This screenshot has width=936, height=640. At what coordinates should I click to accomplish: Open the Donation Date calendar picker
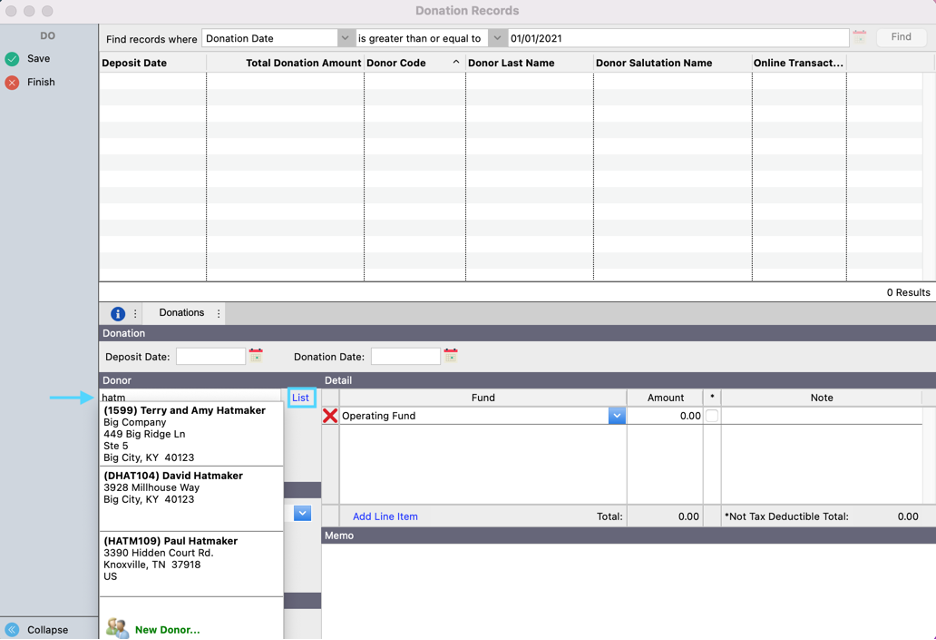tap(450, 356)
